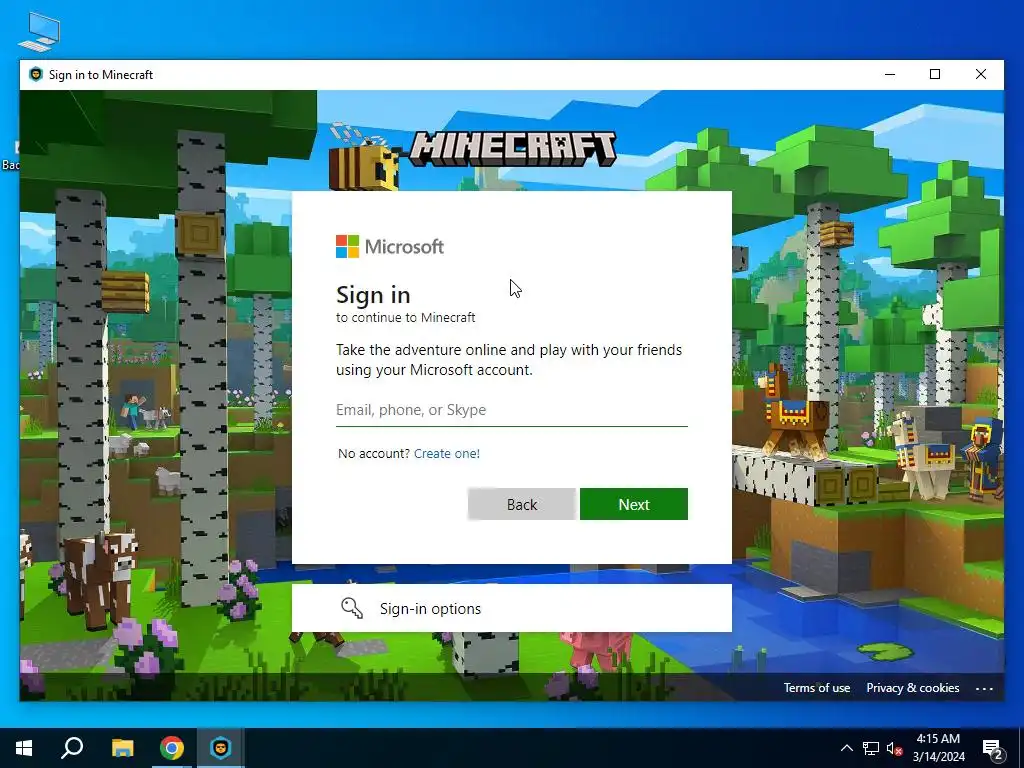The width and height of the screenshot is (1024, 768).
Task: Select the This PC desktop icon
Action: coord(39,31)
